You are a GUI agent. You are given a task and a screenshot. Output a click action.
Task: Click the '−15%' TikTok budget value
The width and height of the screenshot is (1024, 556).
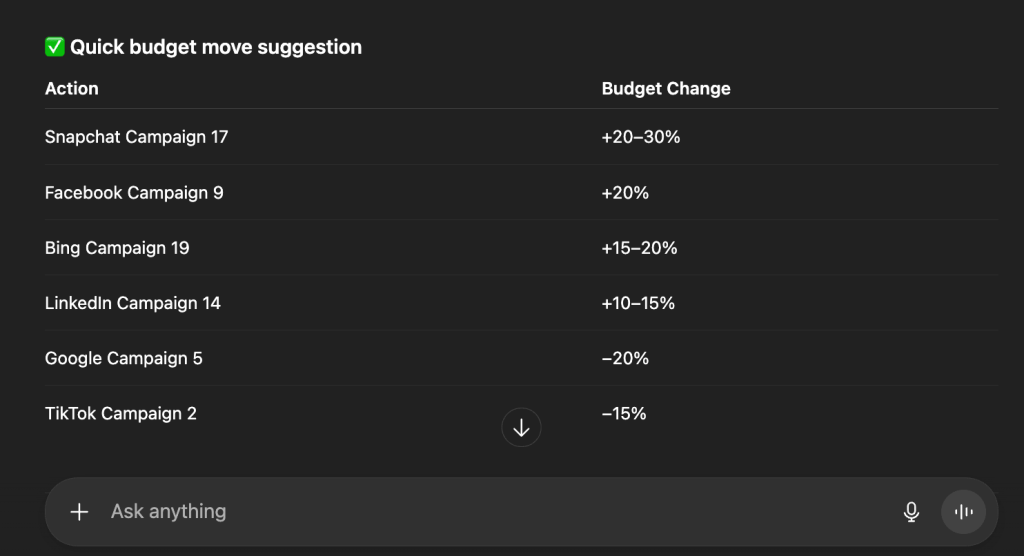pyautogui.click(x=624, y=413)
